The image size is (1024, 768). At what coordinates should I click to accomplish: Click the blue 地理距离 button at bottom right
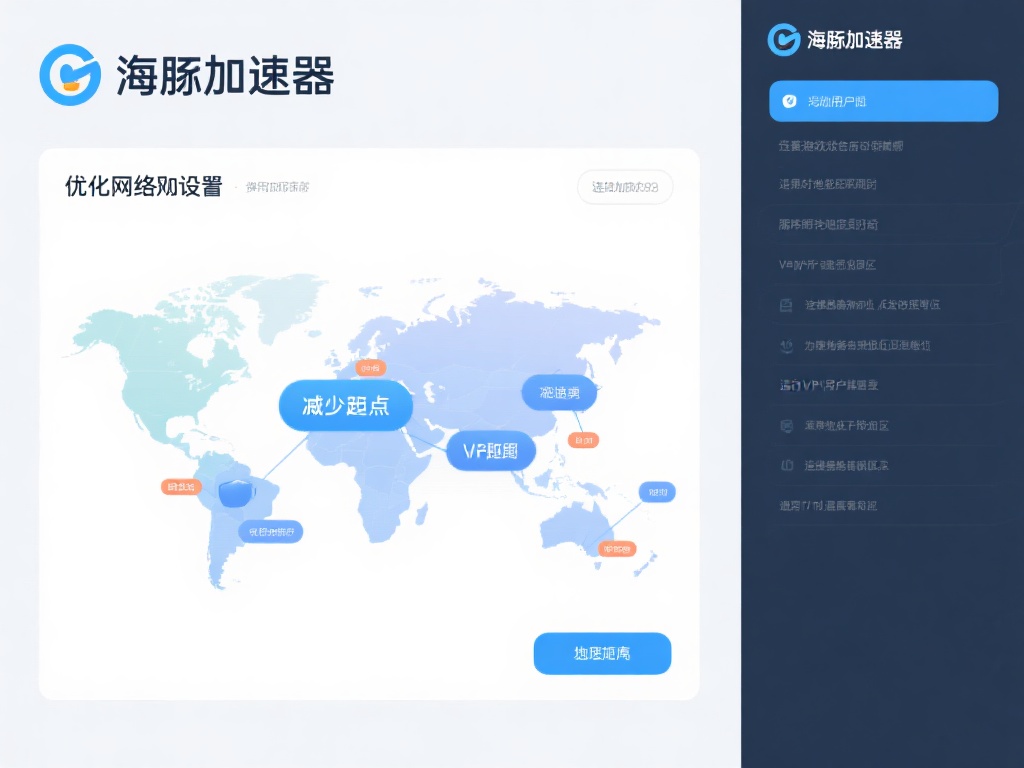[x=602, y=653]
